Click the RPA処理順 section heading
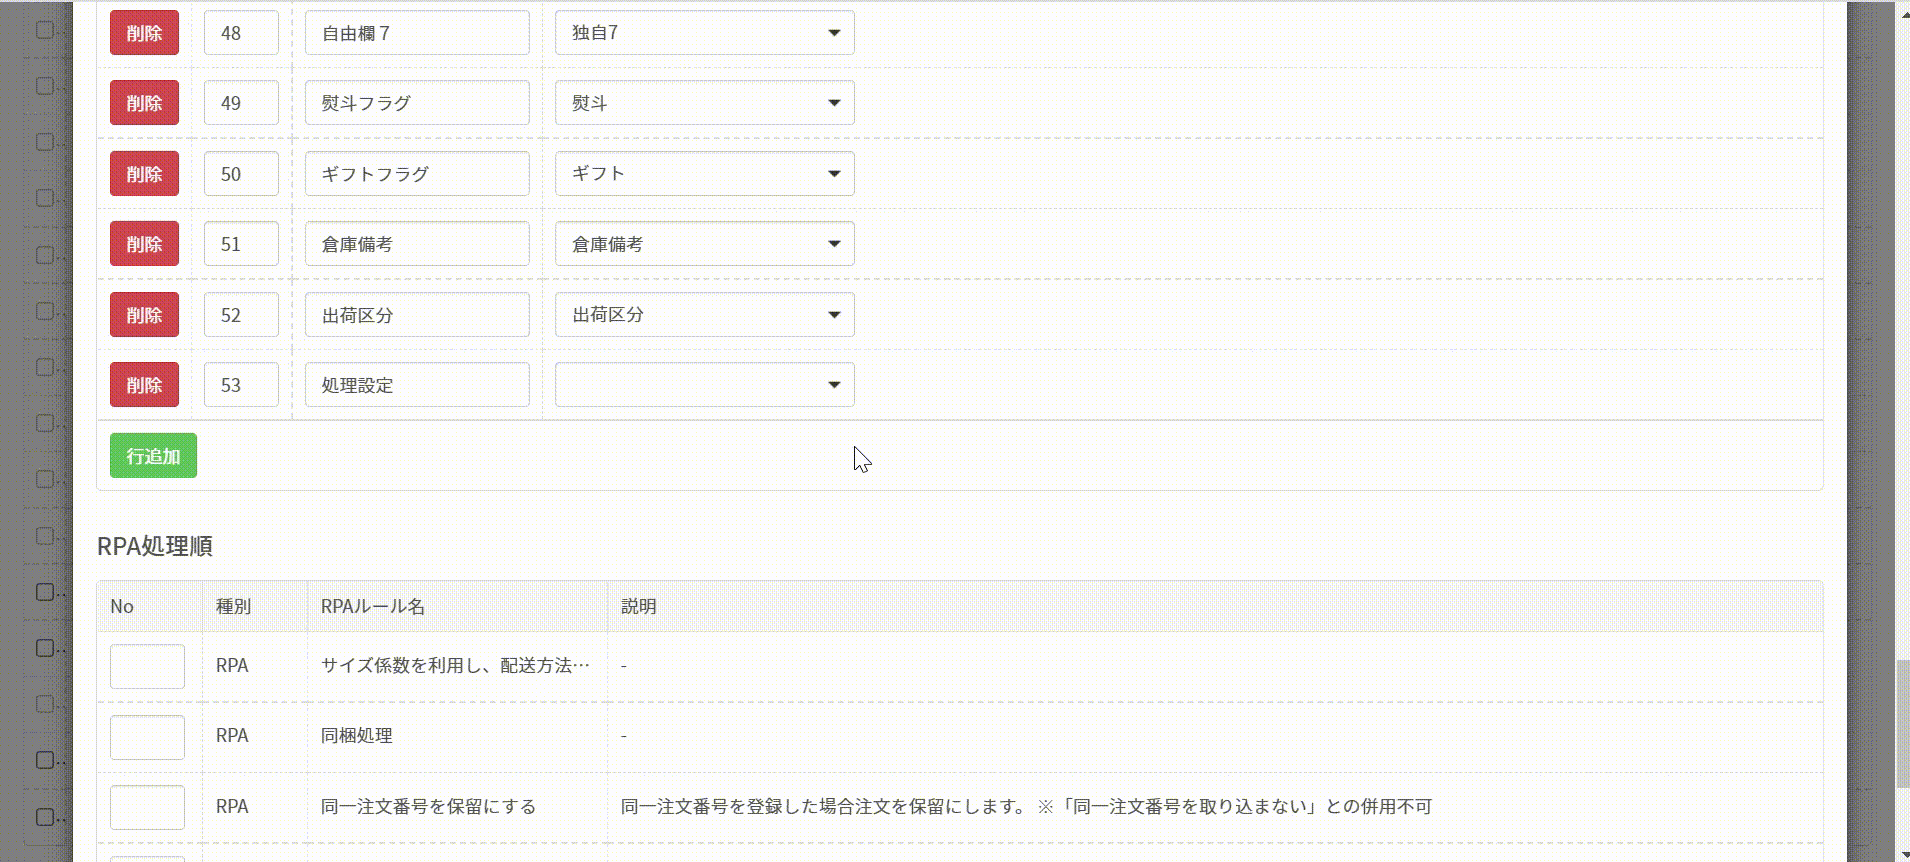Screen dimensions: 1910x862 [155, 546]
